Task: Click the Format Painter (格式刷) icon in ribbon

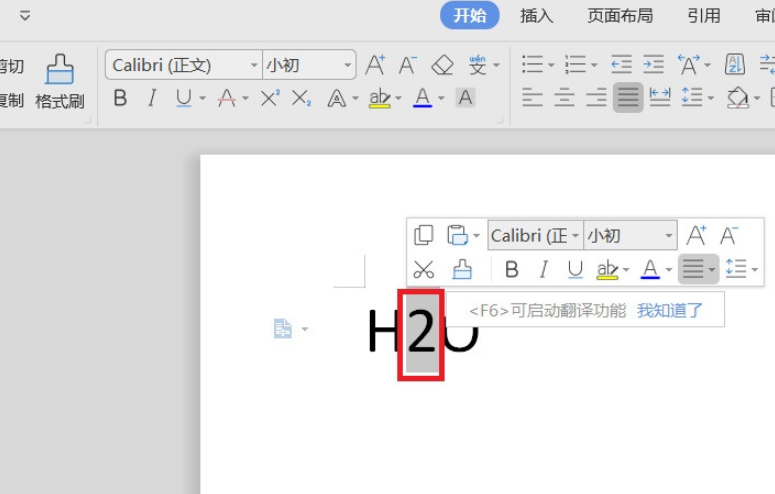Action: click(60, 70)
